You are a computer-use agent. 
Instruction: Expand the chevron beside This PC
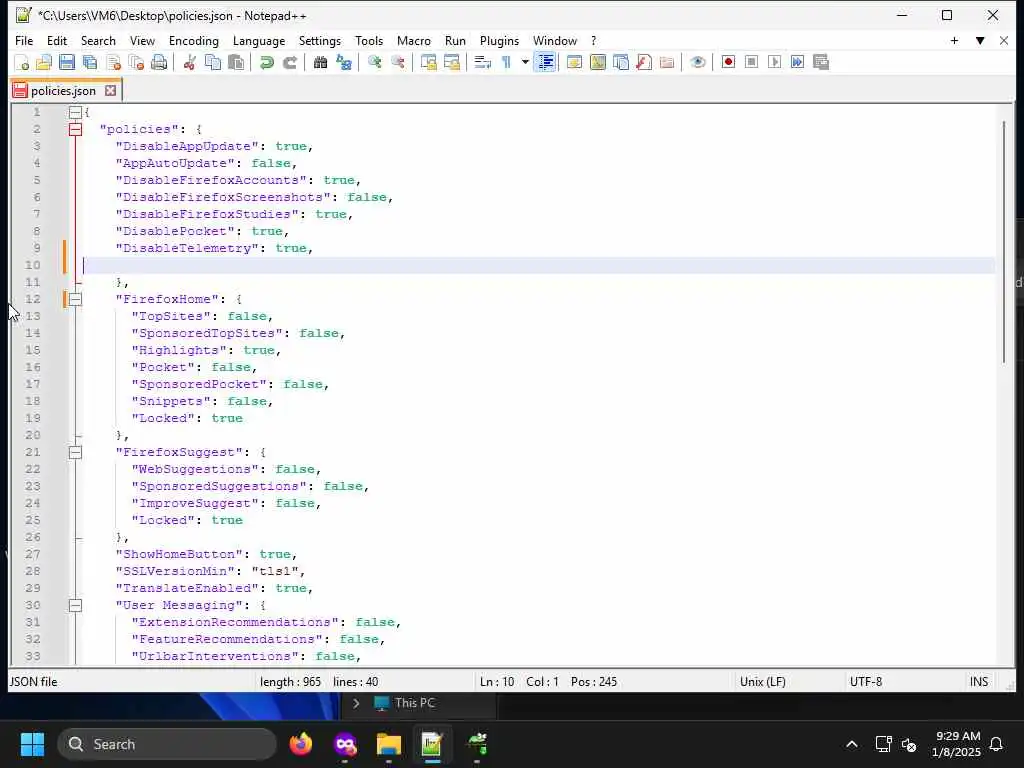[356, 703]
